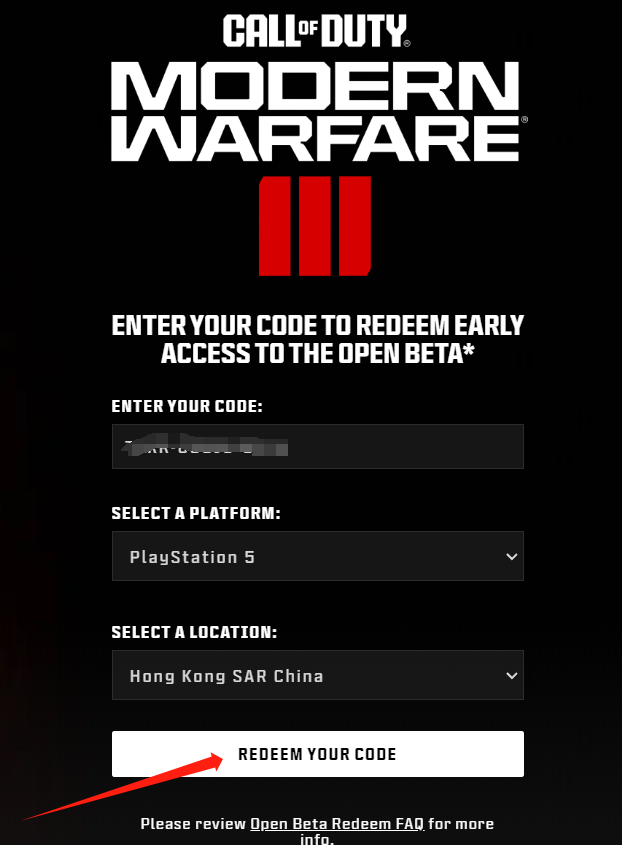The width and height of the screenshot is (622, 845).
Task: Open the PlayStation 5 platform dropdown
Action: coord(317,556)
